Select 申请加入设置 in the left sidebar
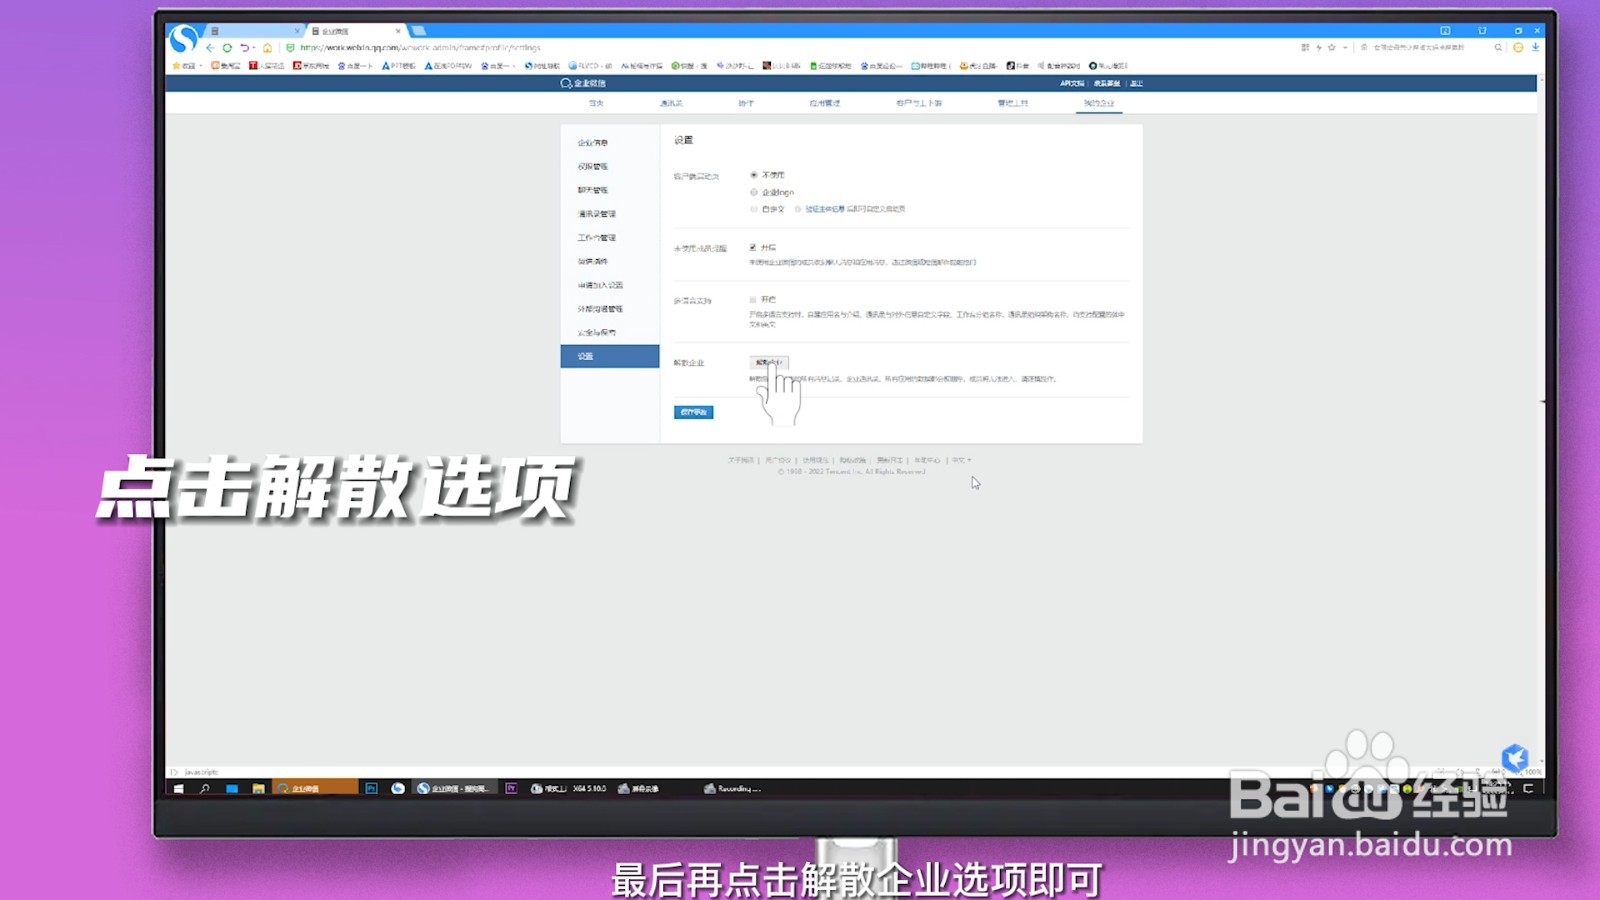The height and width of the screenshot is (900, 1600). 600,285
